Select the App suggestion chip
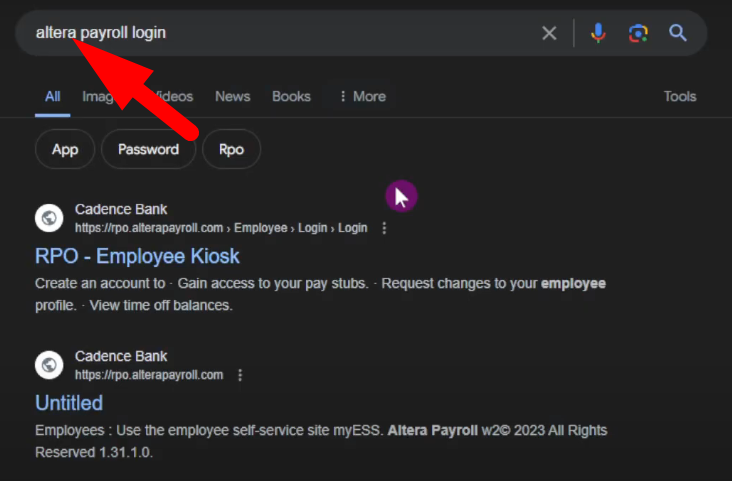This screenshot has width=732, height=481. pyautogui.click(x=65, y=149)
